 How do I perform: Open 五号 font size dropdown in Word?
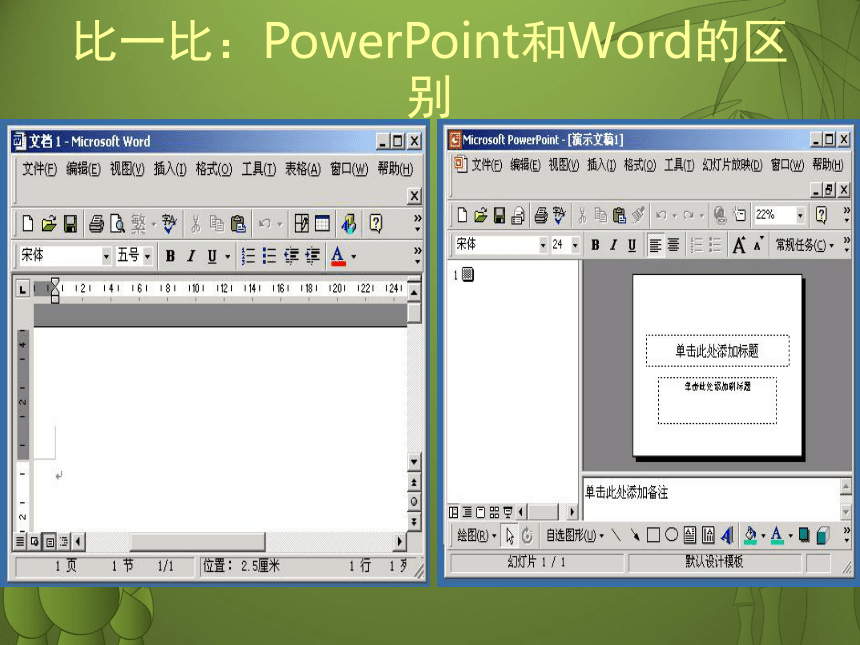click(x=147, y=256)
